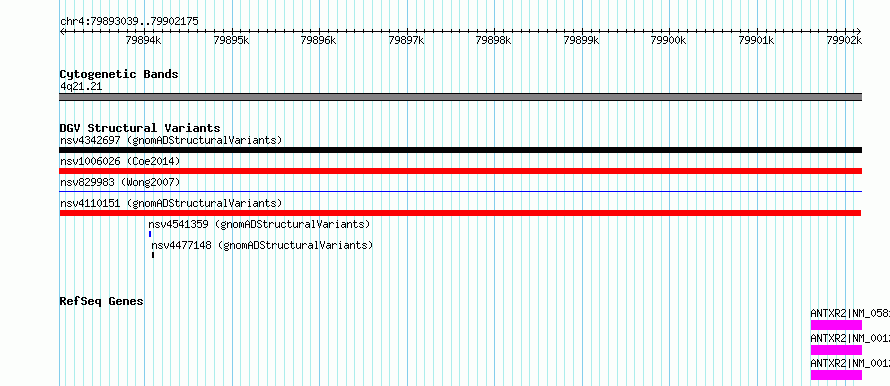Click the 79895k ruler tick label
This screenshot has width=890, height=386.
[231, 40]
